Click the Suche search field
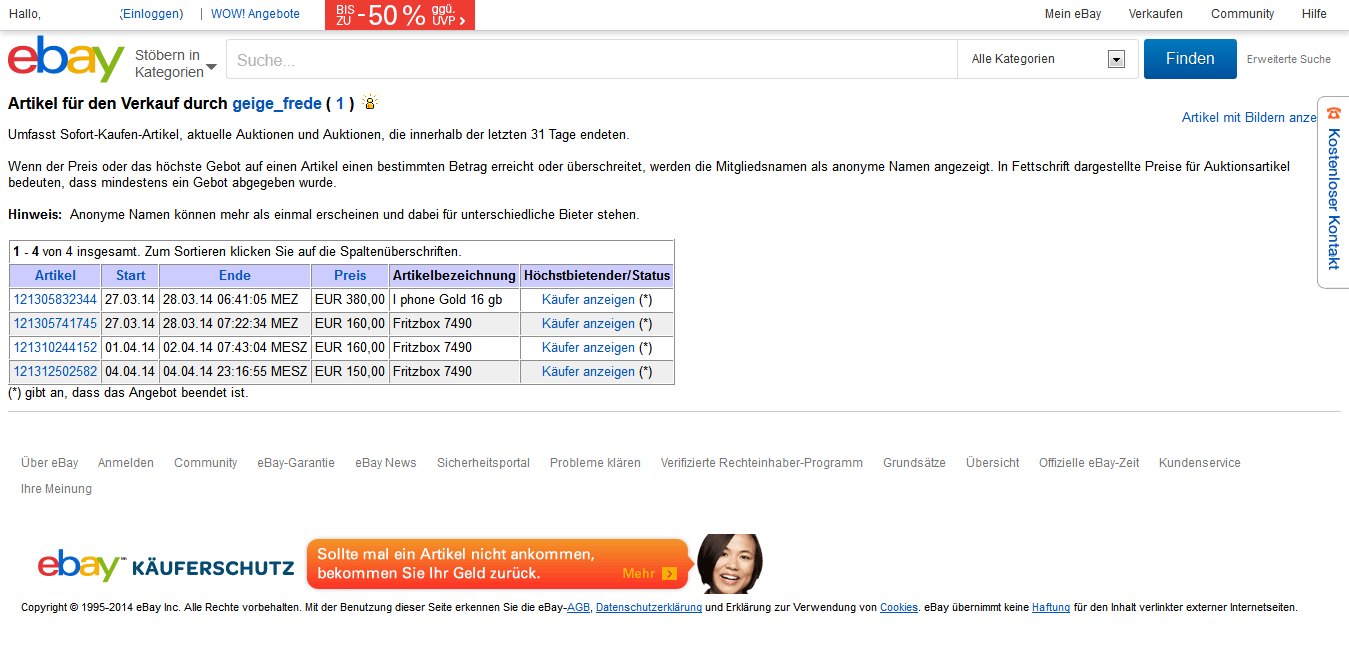Screen dimensions: 1349x666 tap(592, 59)
